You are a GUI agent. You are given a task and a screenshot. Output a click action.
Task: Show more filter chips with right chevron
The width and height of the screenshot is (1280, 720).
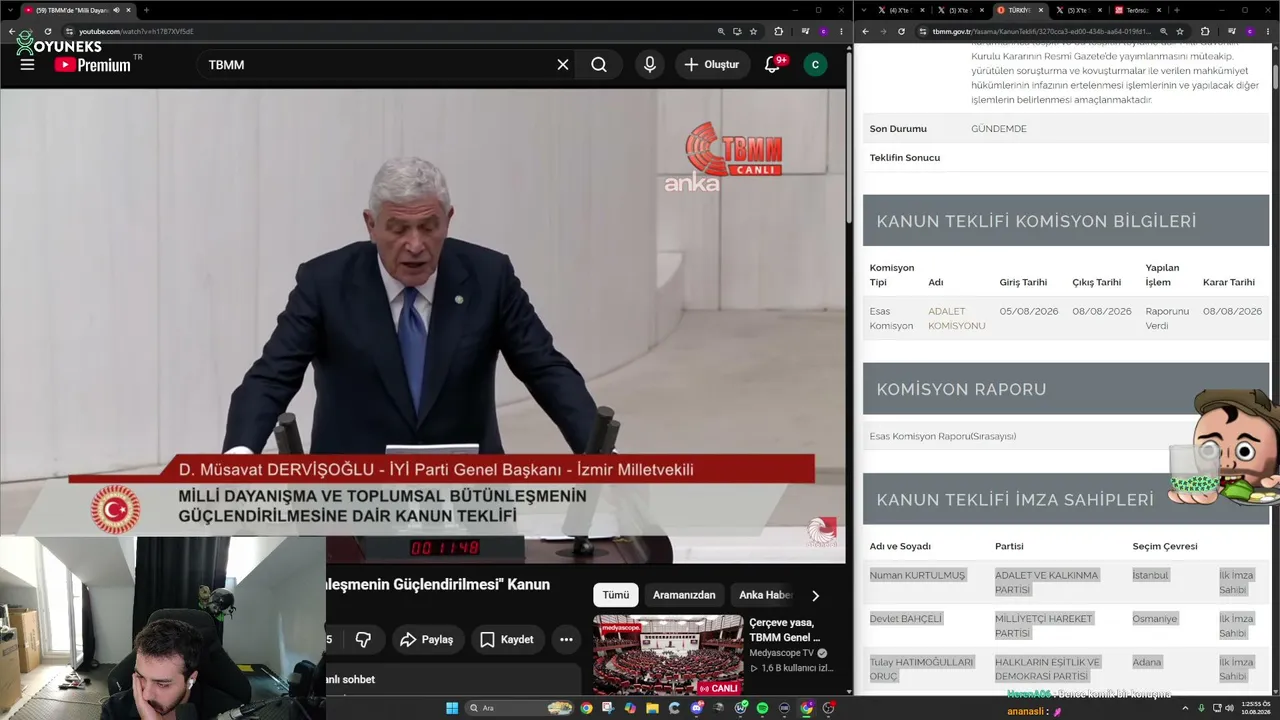pyautogui.click(x=815, y=595)
